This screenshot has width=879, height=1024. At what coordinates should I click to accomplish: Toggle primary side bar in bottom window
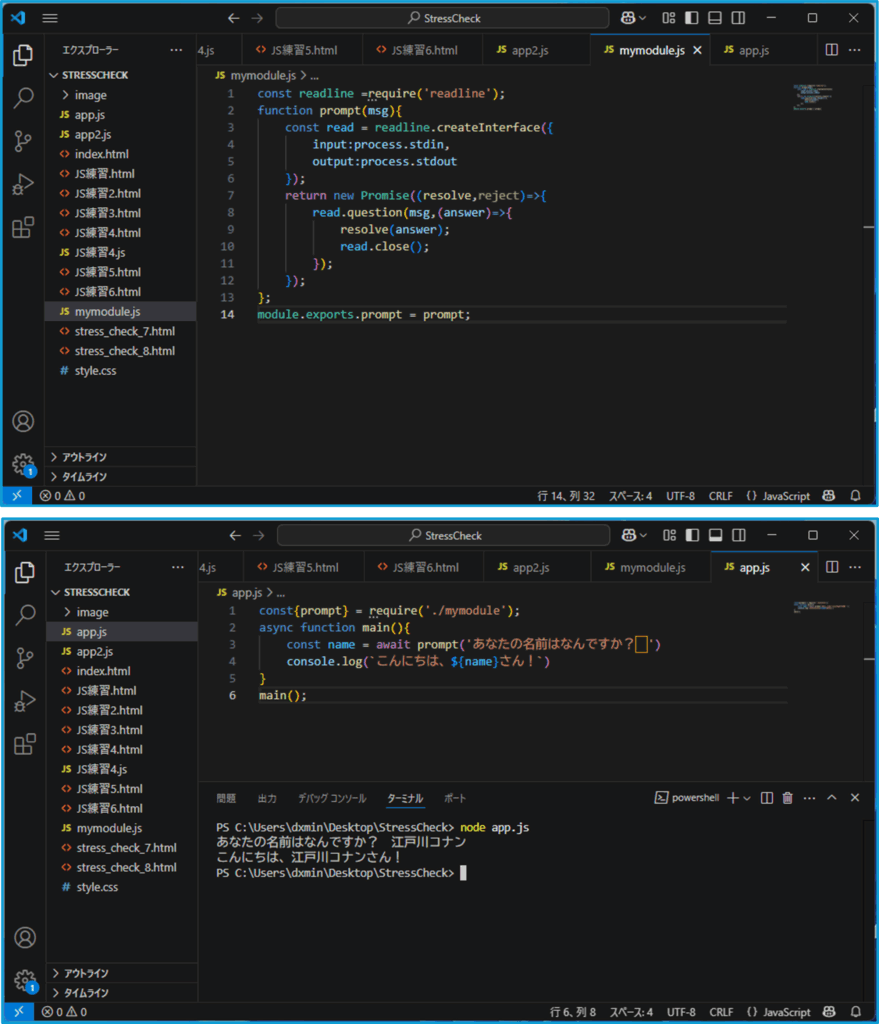tap(692, 536)
